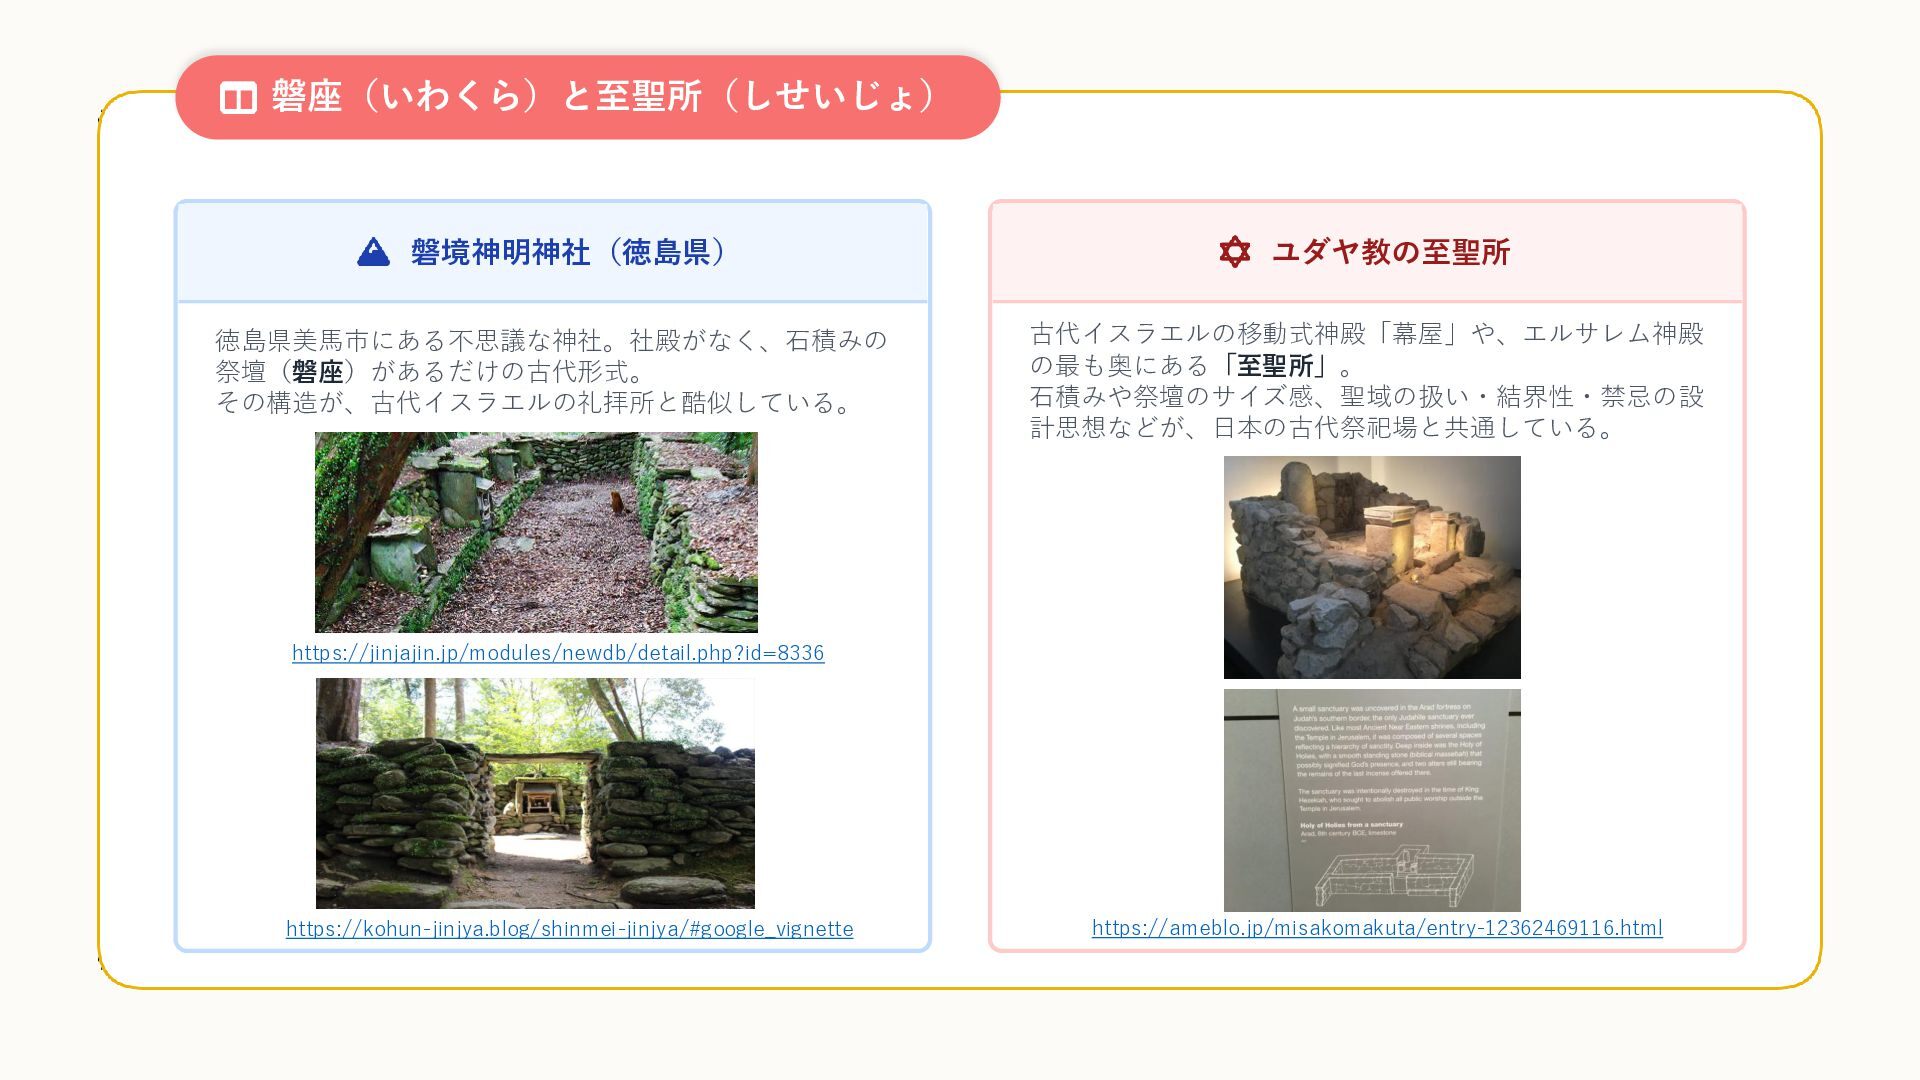Open the kohun-jinjya.blog shinmei-jinjya link
The image size is (1920, 1080).
click(569, 929)
